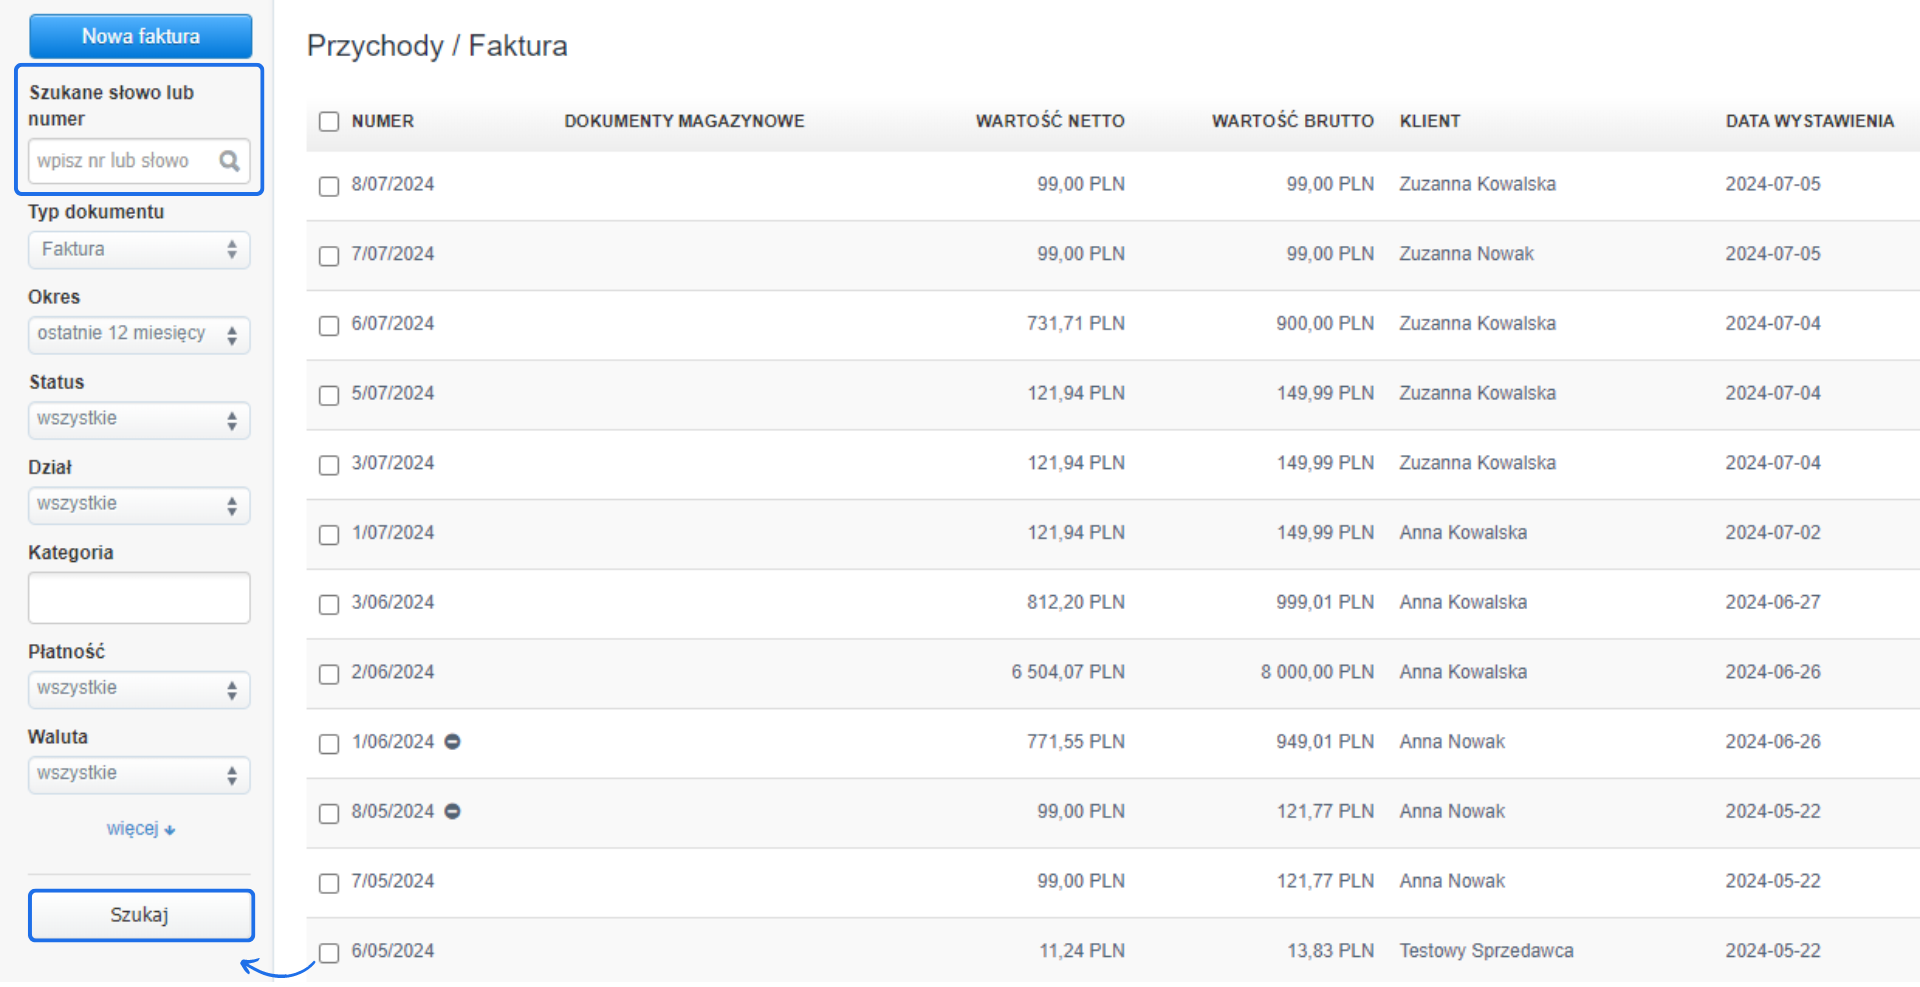Sort by Data wystawienia column header
Image resolution: width=1920 pixels, height=987 pixels.
[x=1809, y=121]
